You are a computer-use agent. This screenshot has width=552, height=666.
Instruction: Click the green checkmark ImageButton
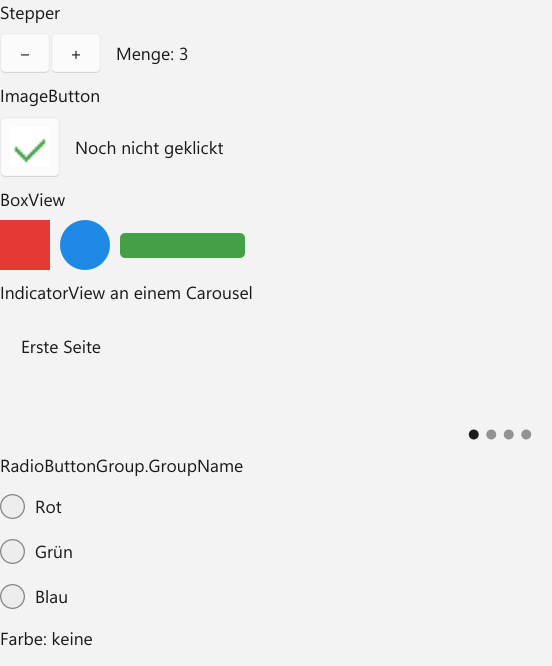click(x=30, y=147)
